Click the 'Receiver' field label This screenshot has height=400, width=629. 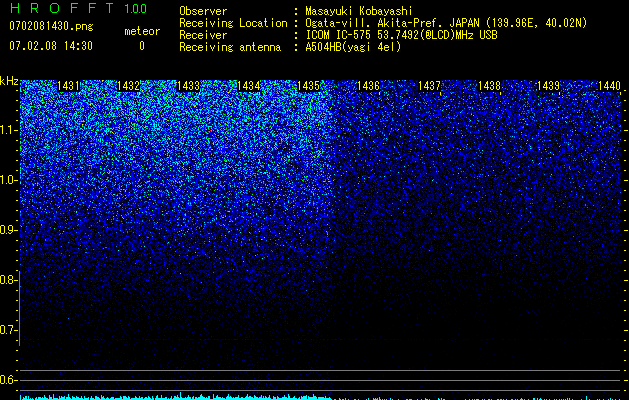point(203,35)
